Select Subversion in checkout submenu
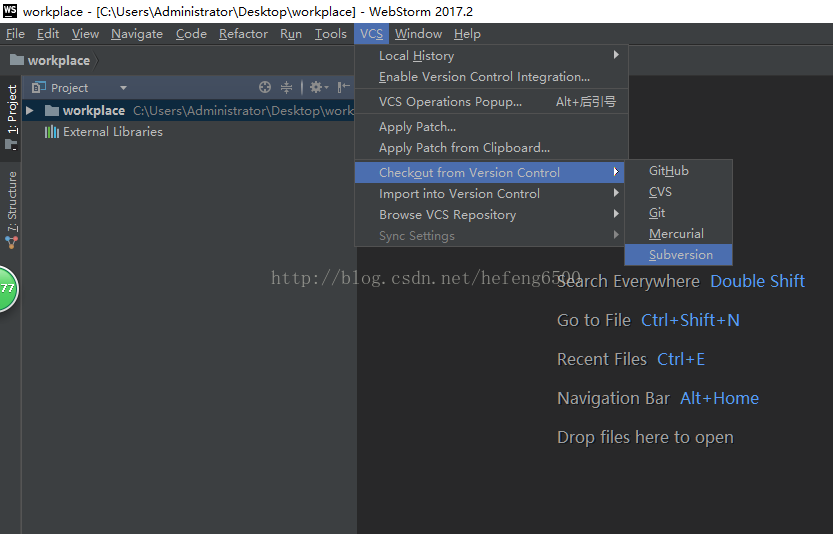 coord(678,255)
